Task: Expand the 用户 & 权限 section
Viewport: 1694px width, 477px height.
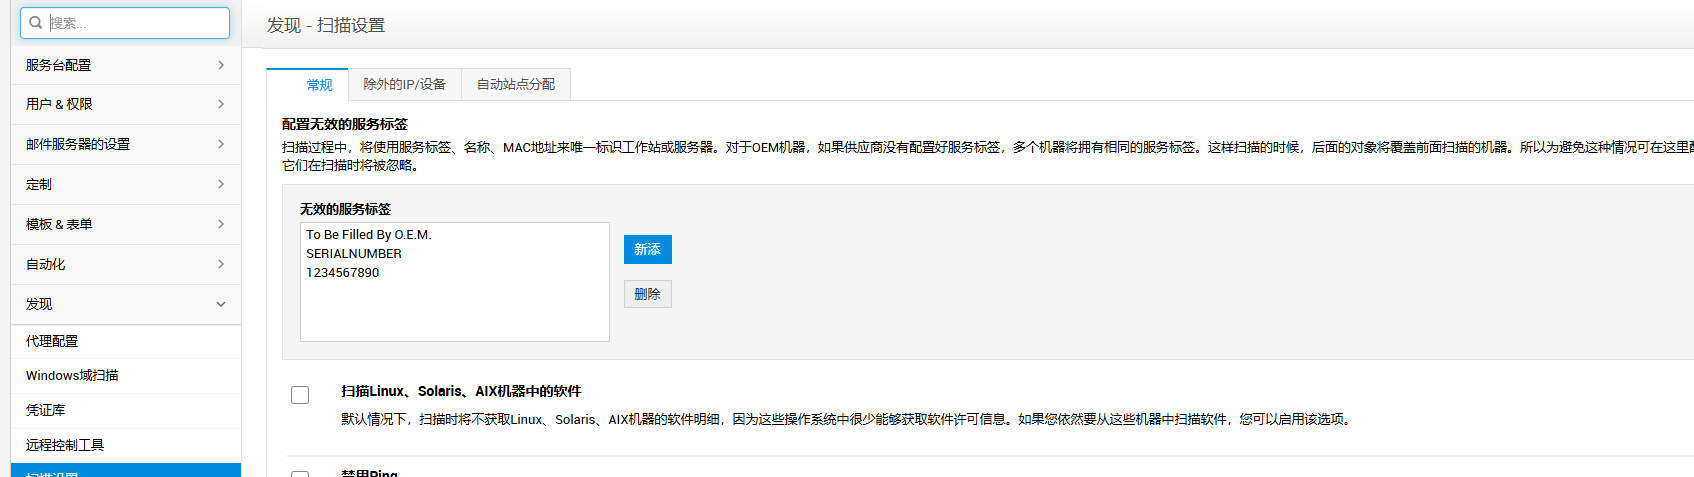Action: pos(125,104)
